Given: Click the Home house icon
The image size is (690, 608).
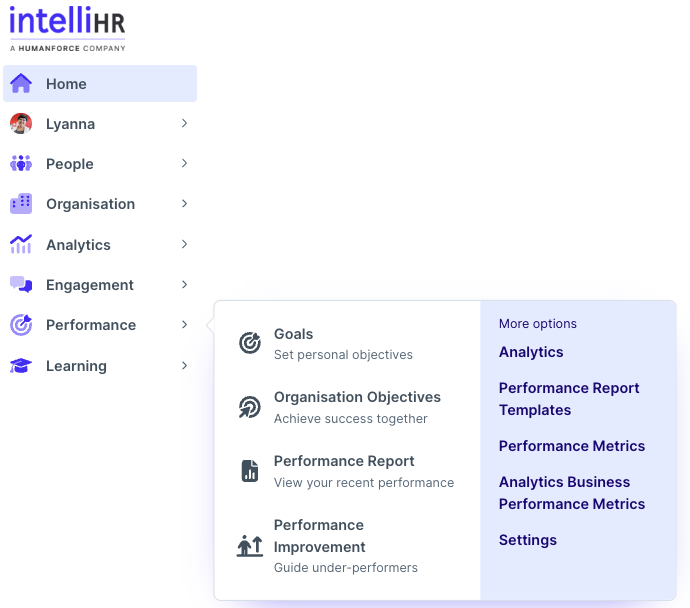Looking at the screenshot, I should point(21,84).
